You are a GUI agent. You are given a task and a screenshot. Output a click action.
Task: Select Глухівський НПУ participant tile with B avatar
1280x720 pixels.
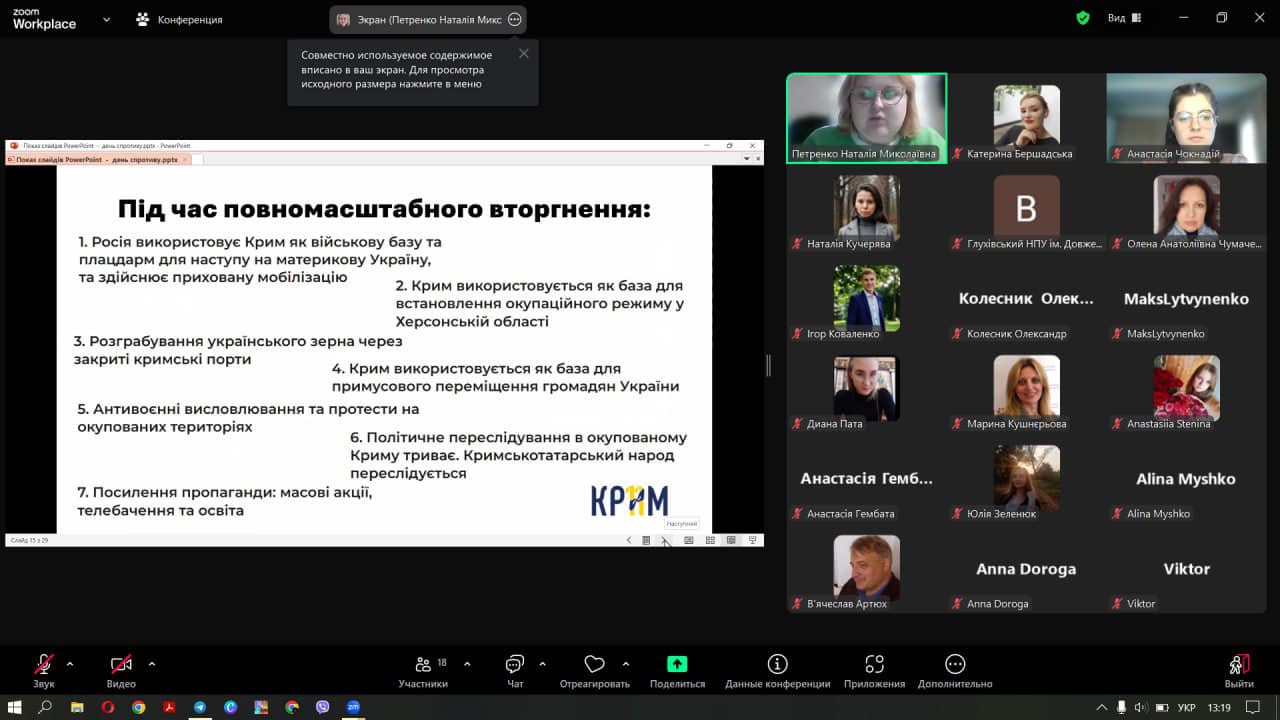coord(1026,208)
